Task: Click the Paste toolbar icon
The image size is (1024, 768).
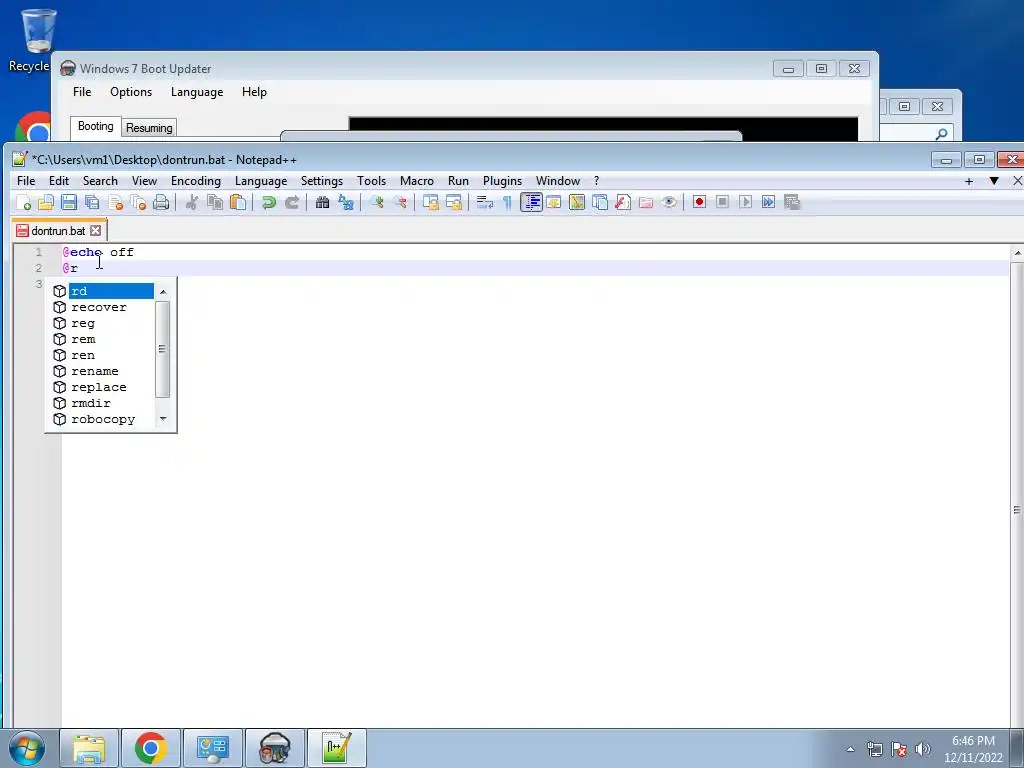Action: point(238,202)
